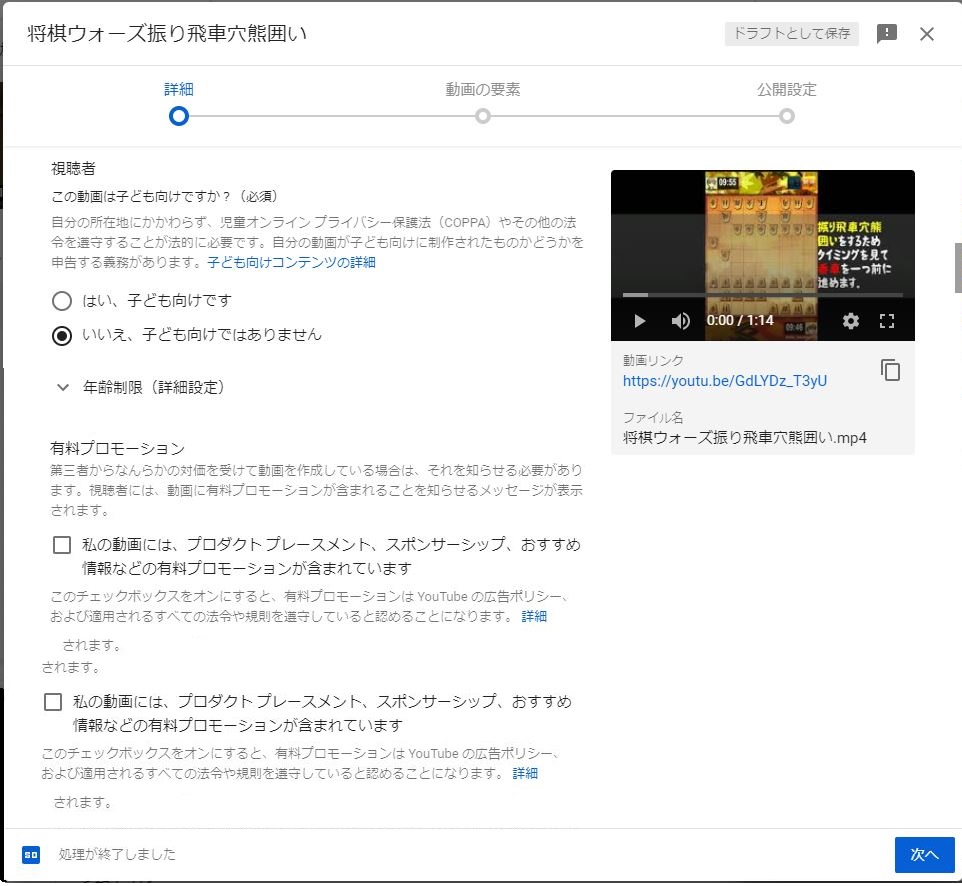Click the send feedback icon
962x886 pixels.
tap(887, 34)
